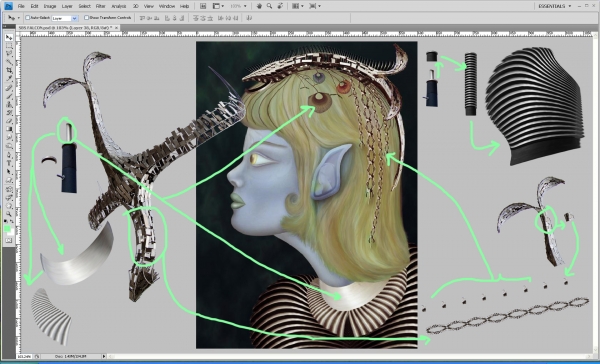Select the Move tool in toolbox

tap(9, 37)
